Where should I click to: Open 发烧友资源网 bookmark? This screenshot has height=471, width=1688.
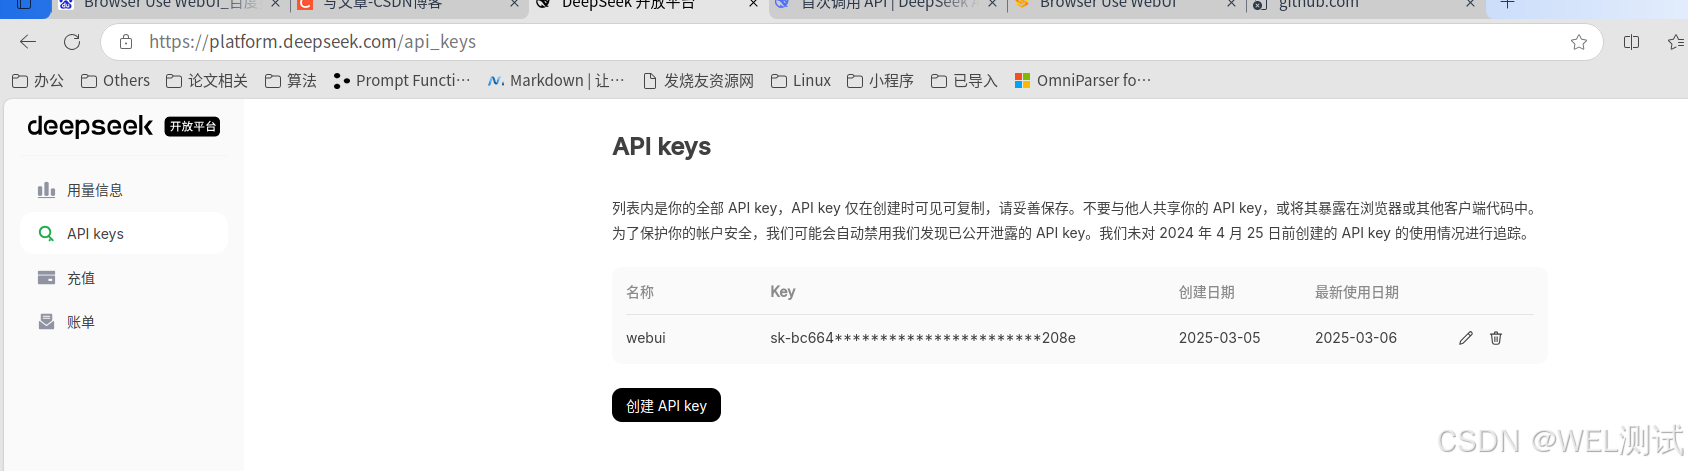(698, 81)
